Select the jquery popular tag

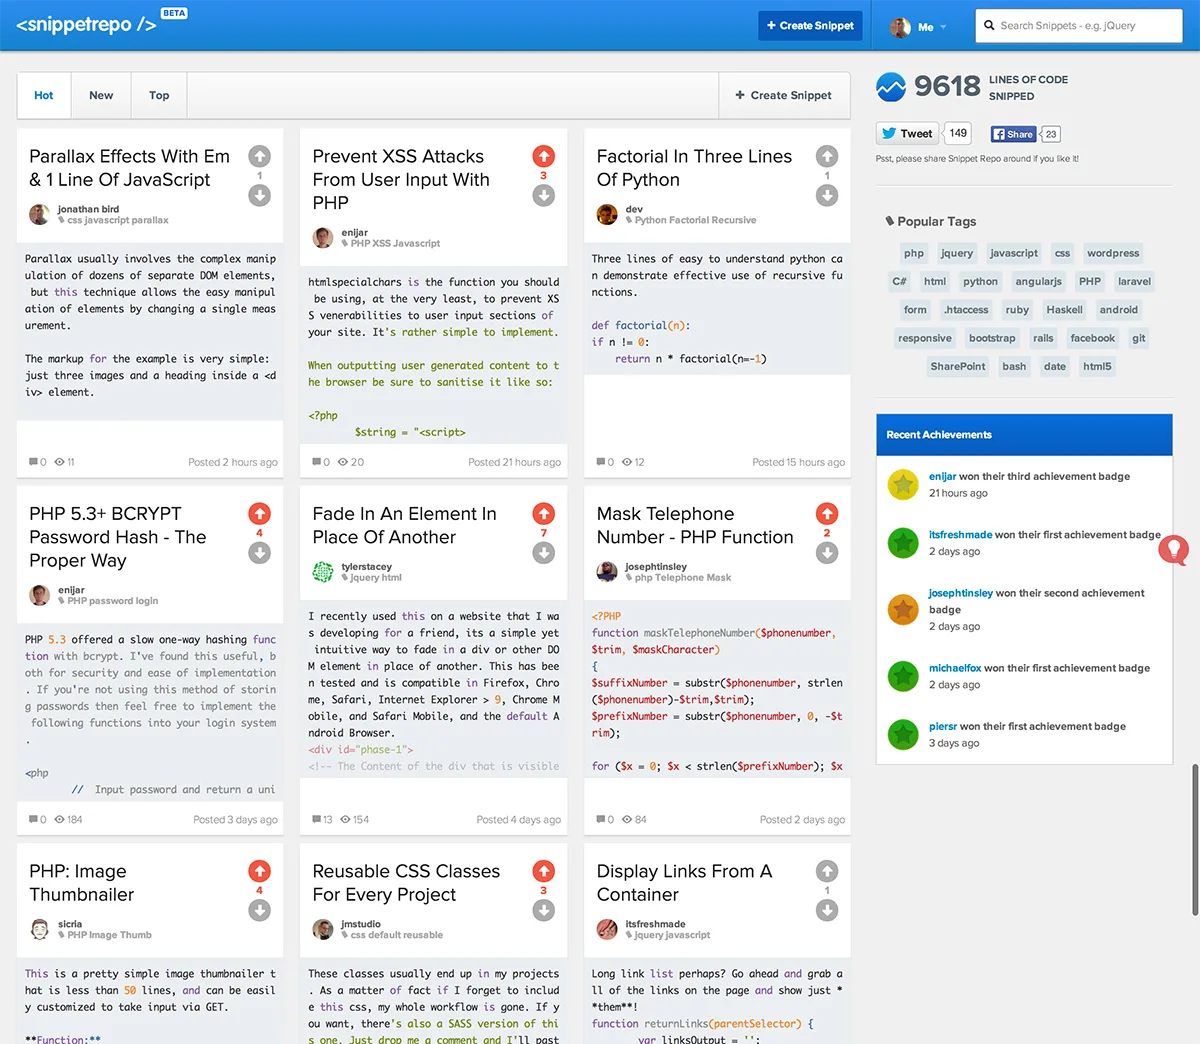coord(957,253)
